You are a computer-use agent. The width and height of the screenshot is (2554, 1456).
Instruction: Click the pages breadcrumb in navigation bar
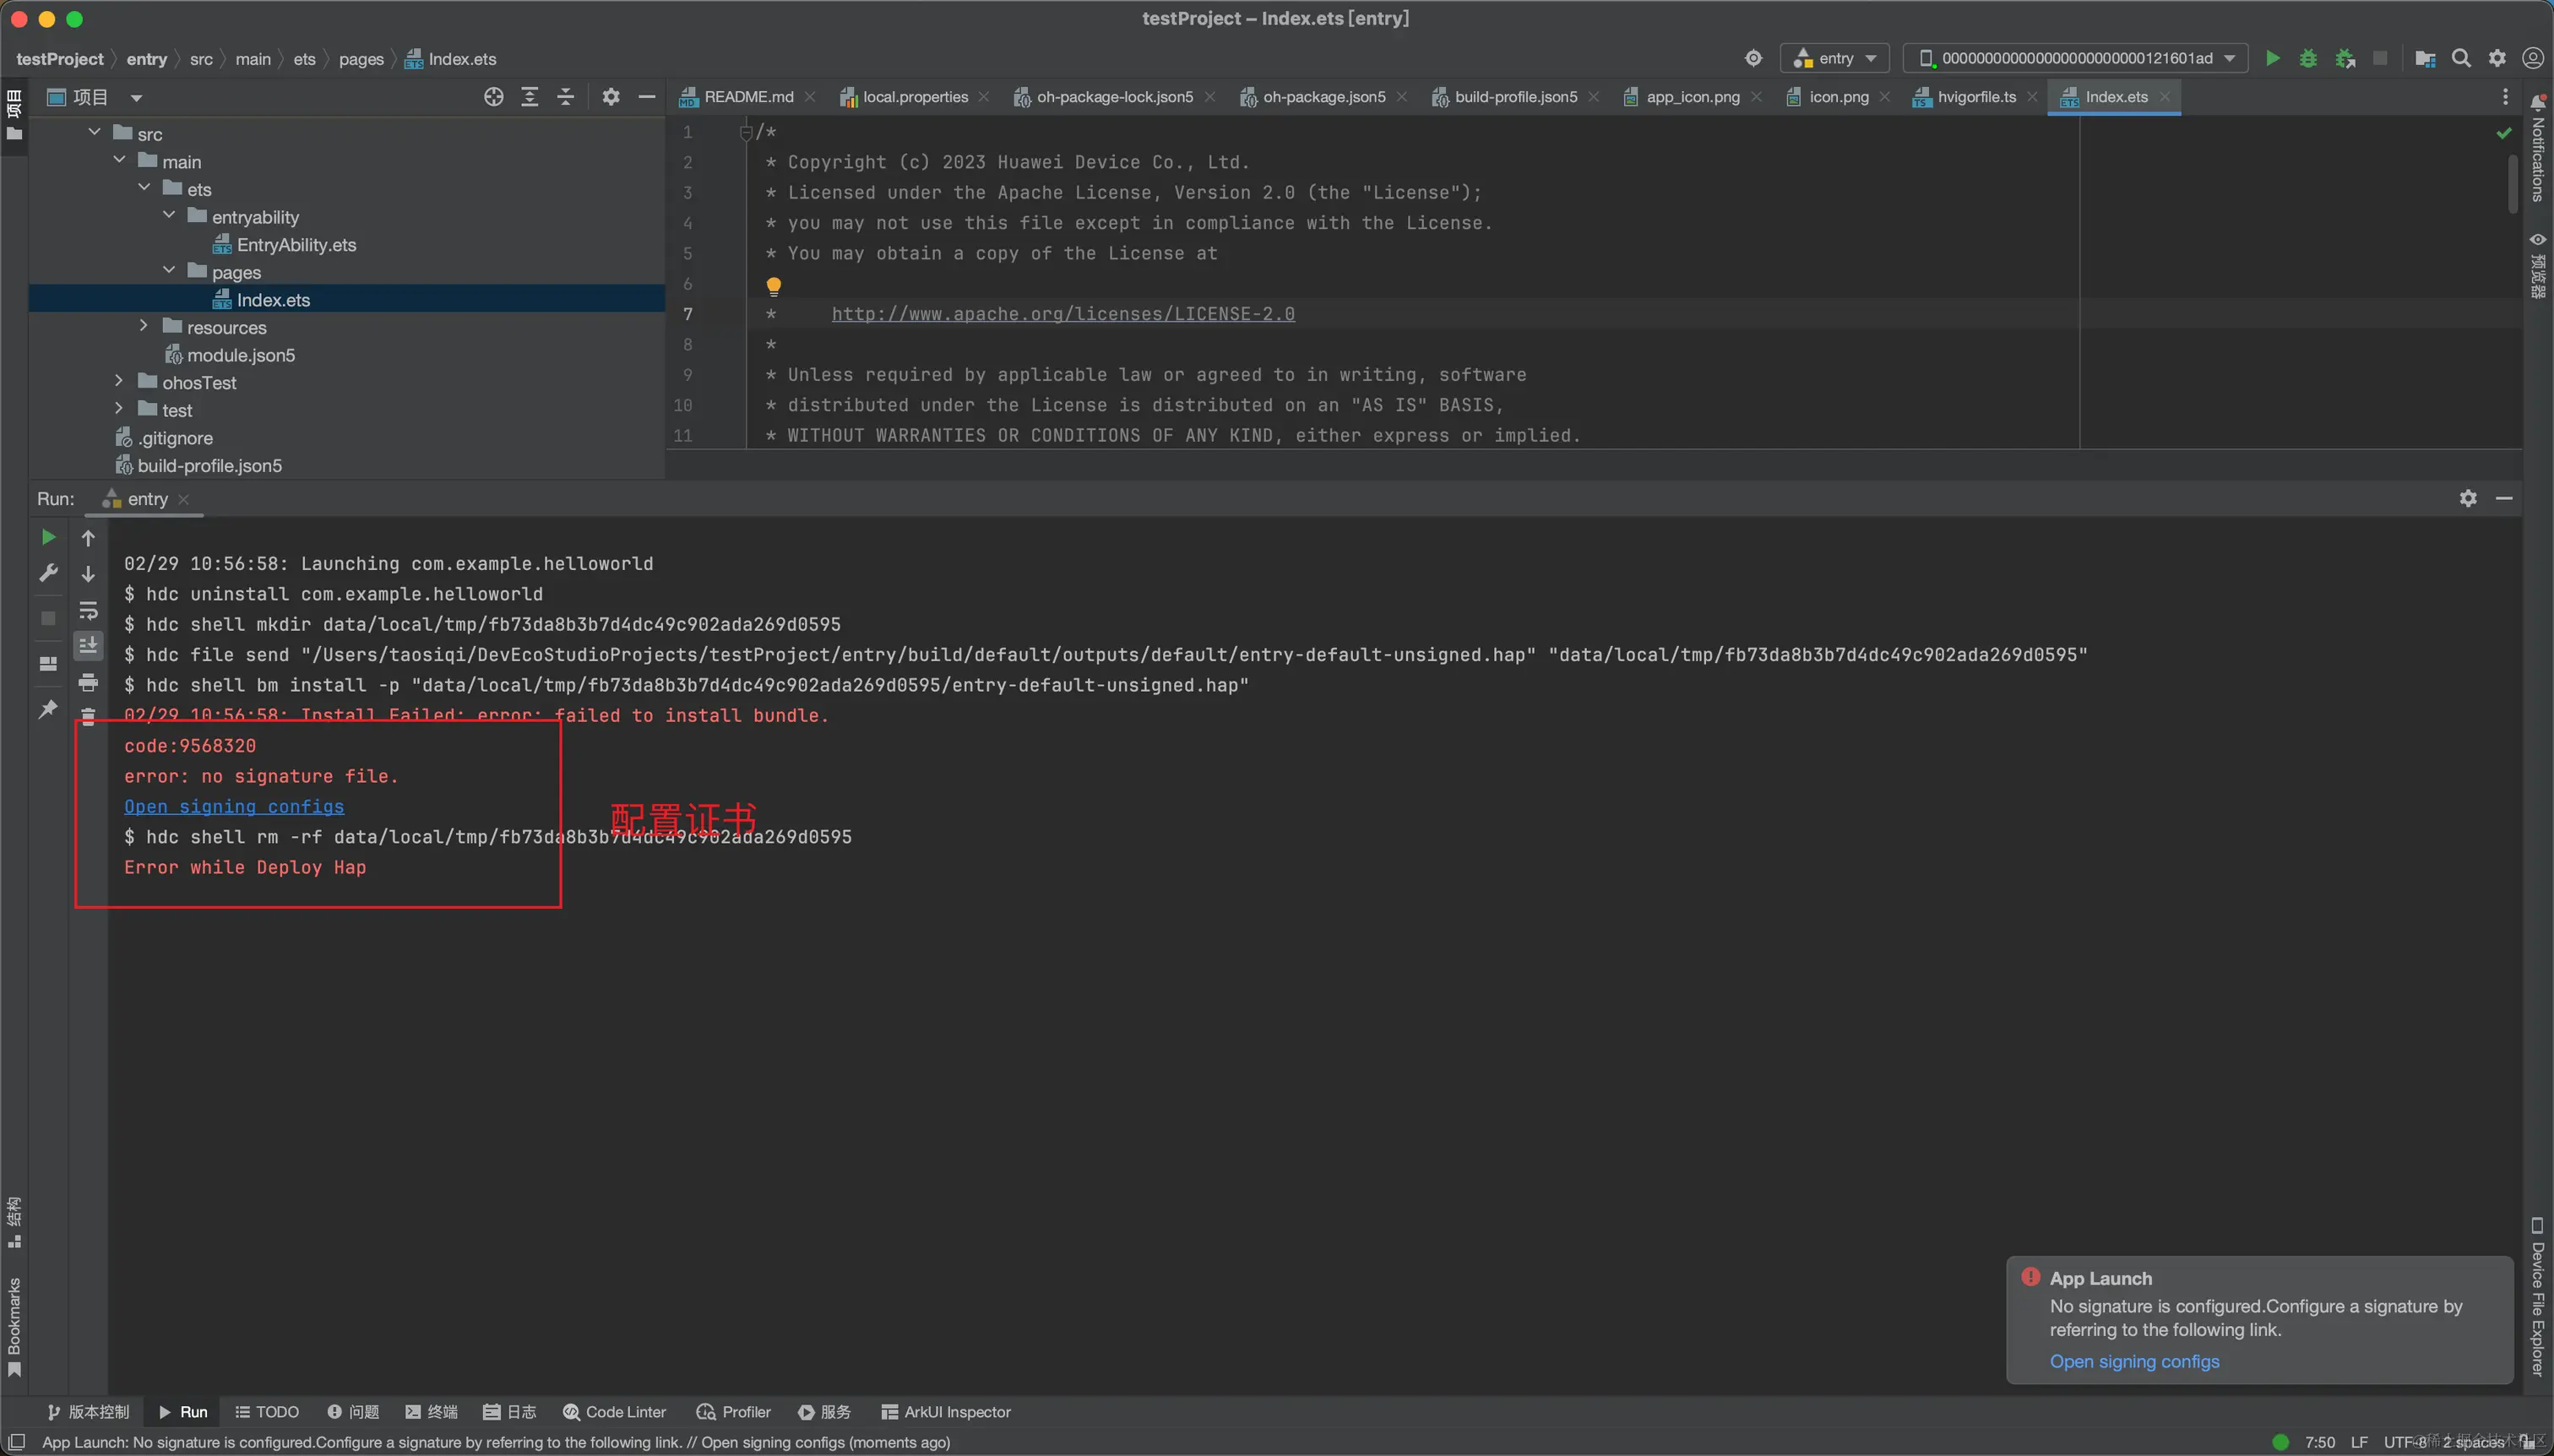pos(361,59)
